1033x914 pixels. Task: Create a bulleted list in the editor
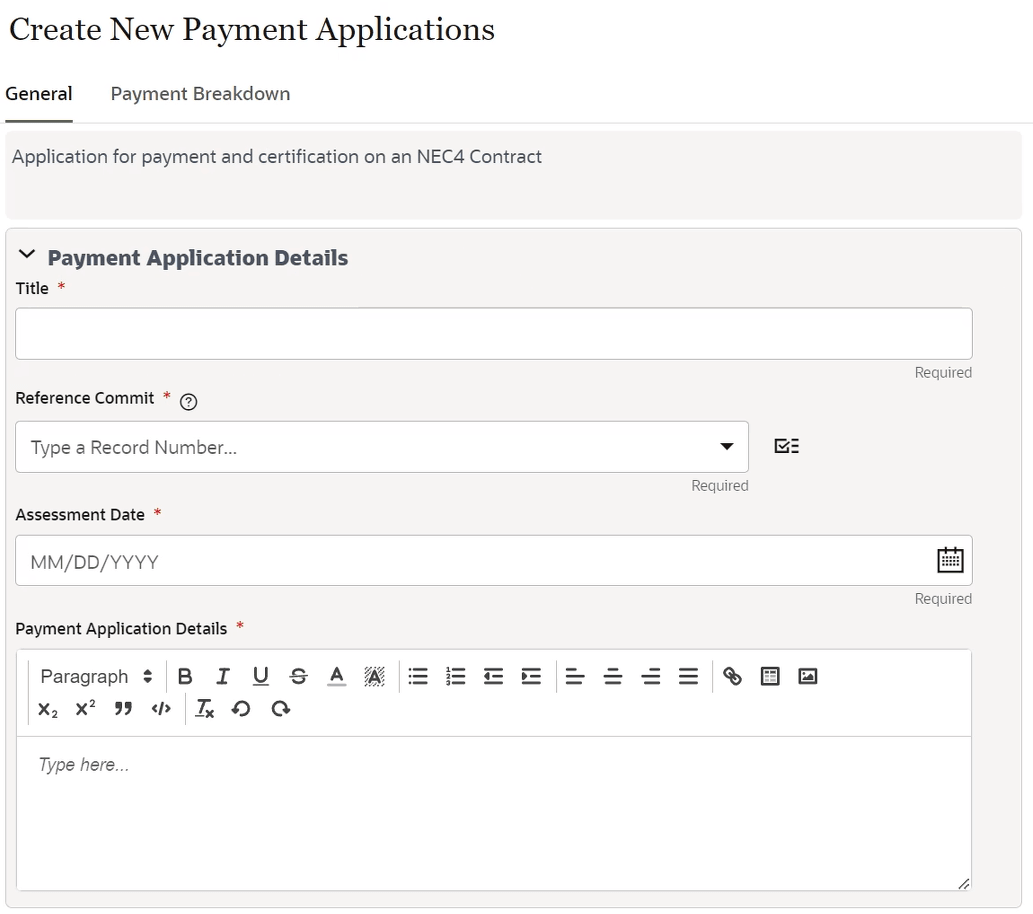(418, 676)
